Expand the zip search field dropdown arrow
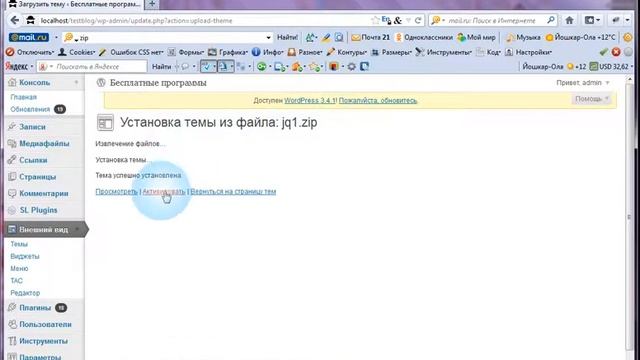 coord(268,38)
